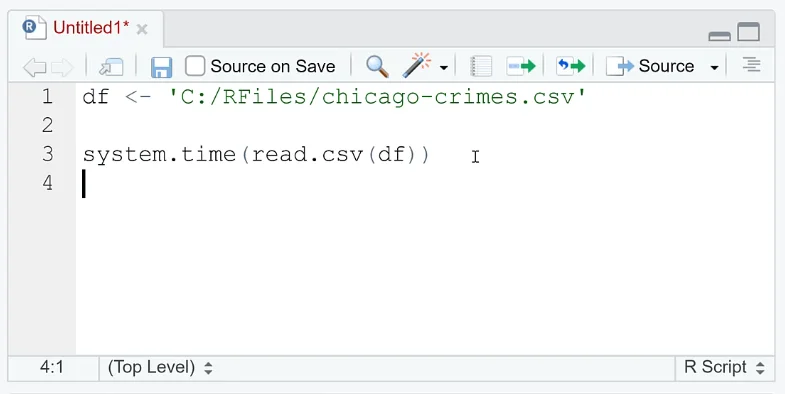Viewport: 785px width, 394px height.
Task: Show the document outline icon
Action: coord(751,65)
